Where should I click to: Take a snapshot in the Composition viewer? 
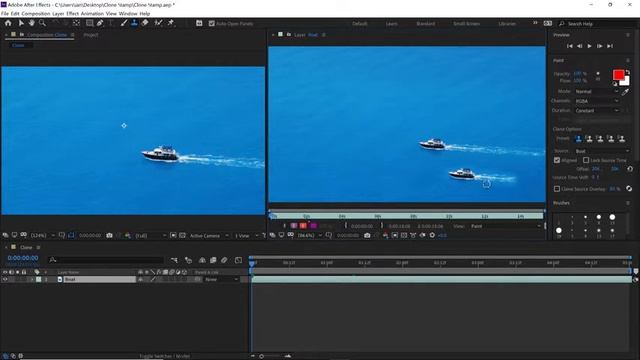point(109,236)
